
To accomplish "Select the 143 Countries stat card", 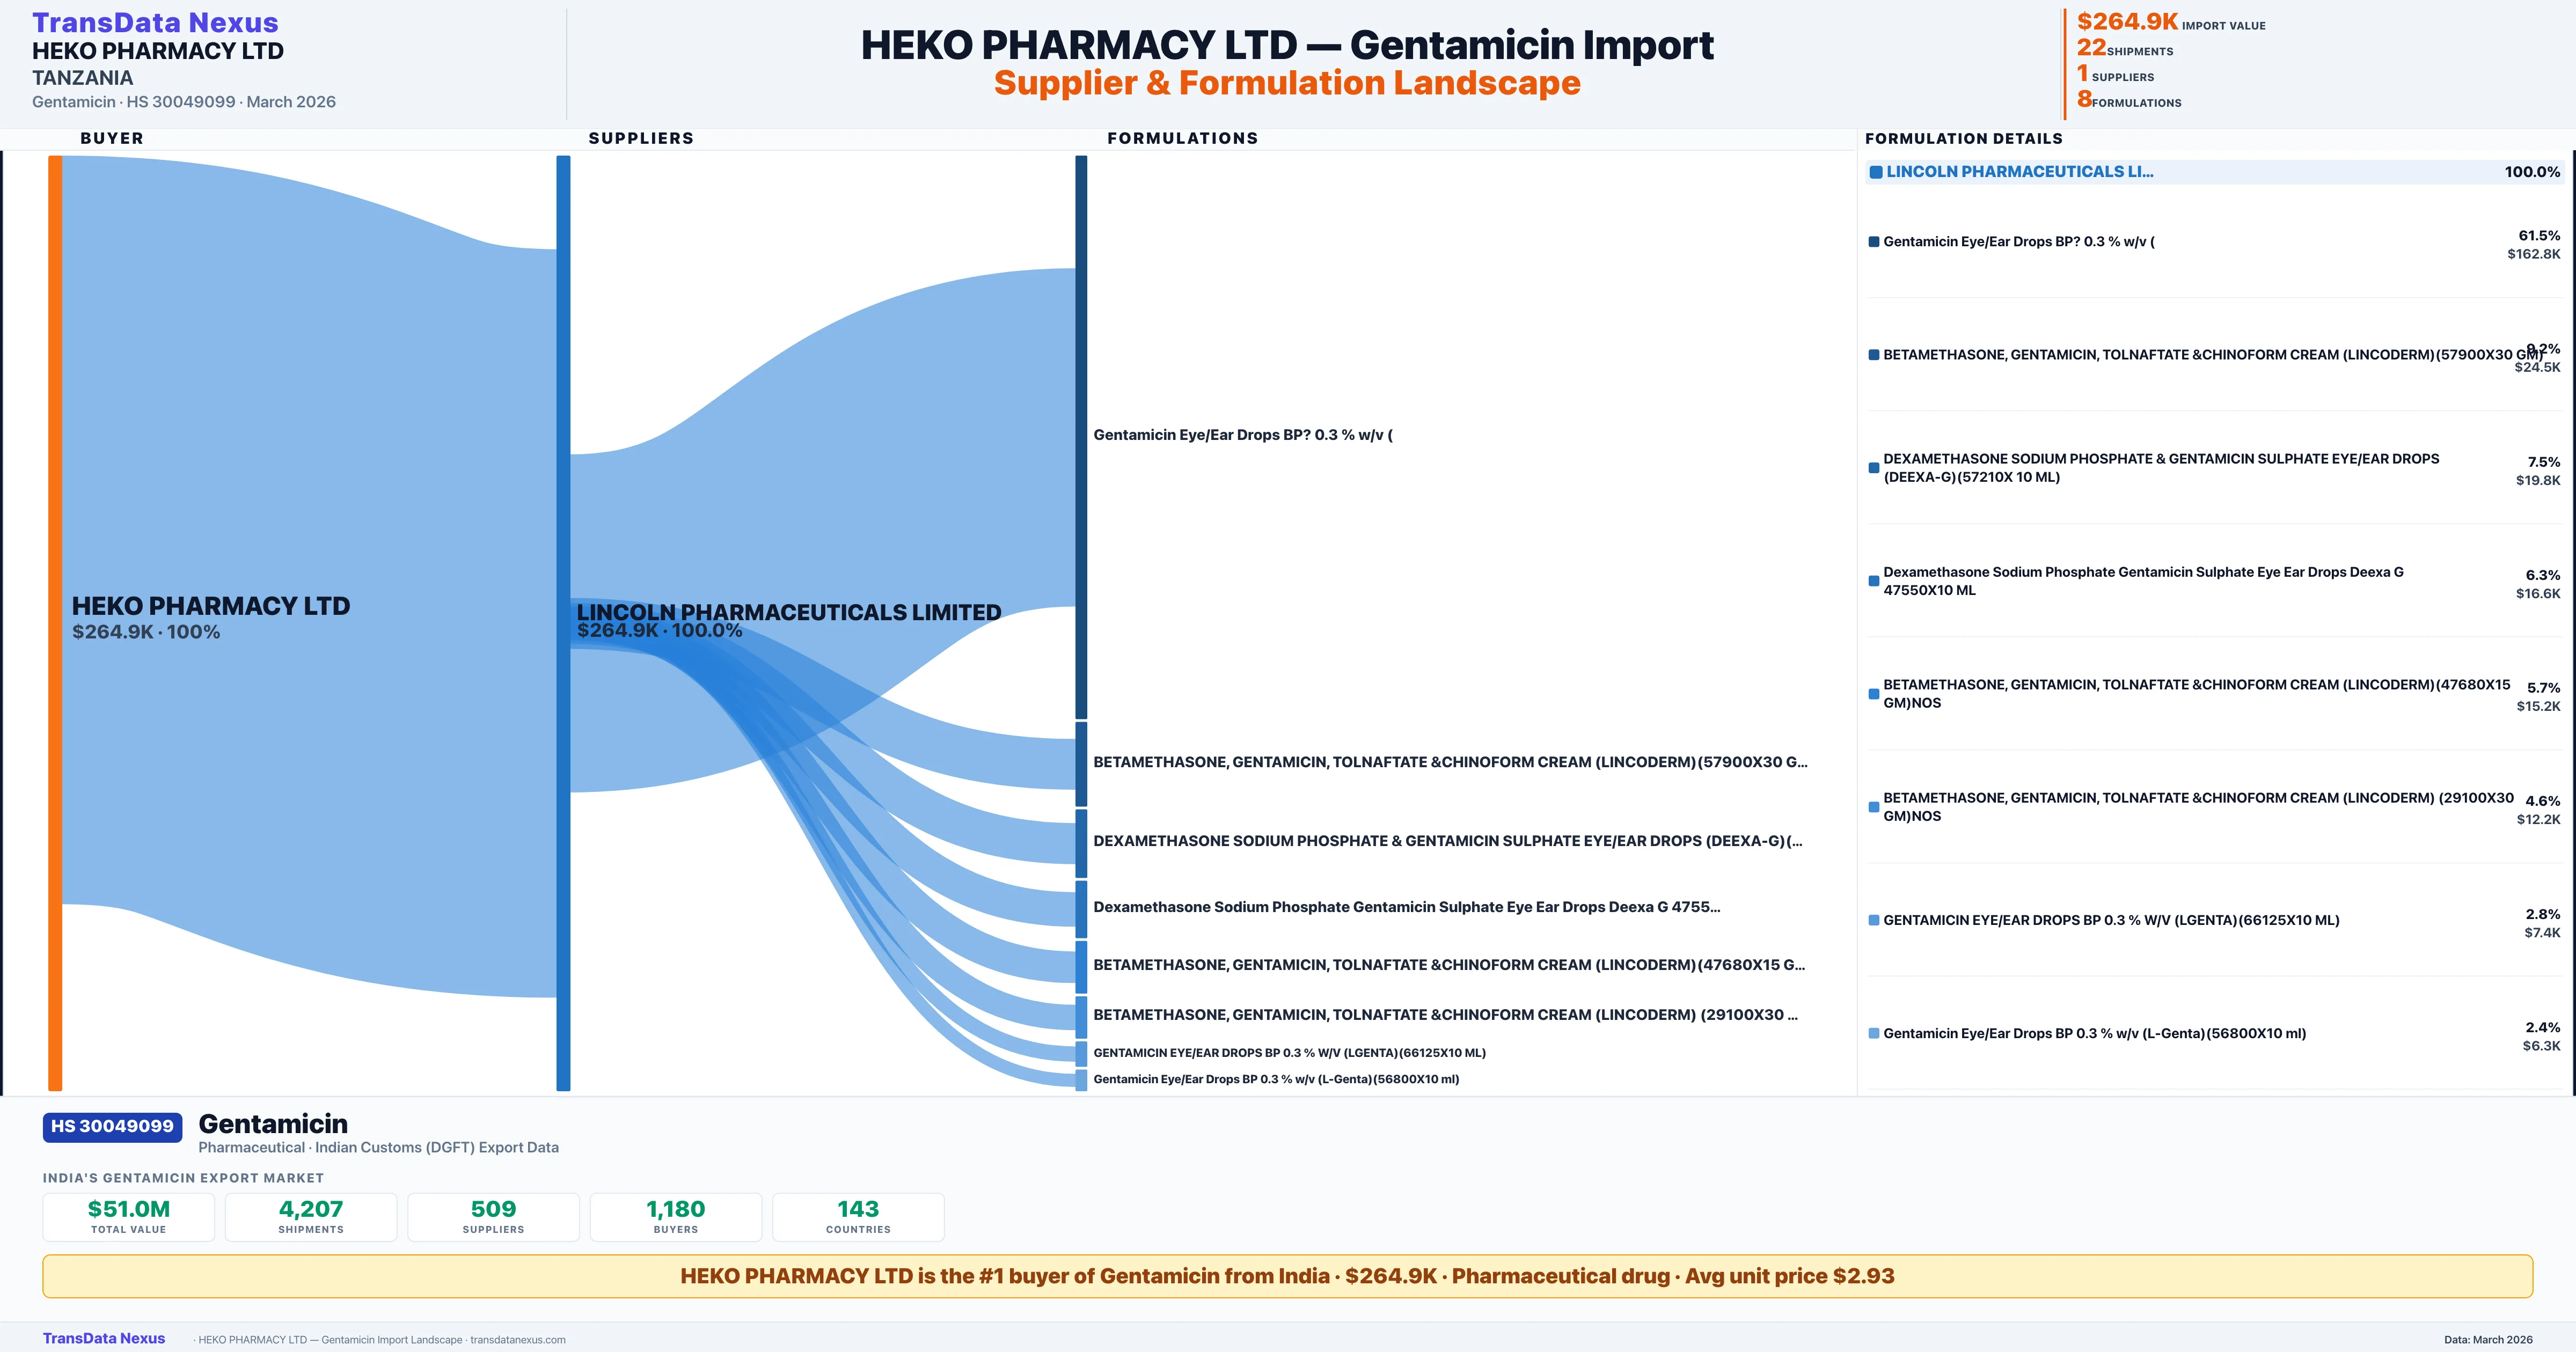I will [x=858, y=1216].
